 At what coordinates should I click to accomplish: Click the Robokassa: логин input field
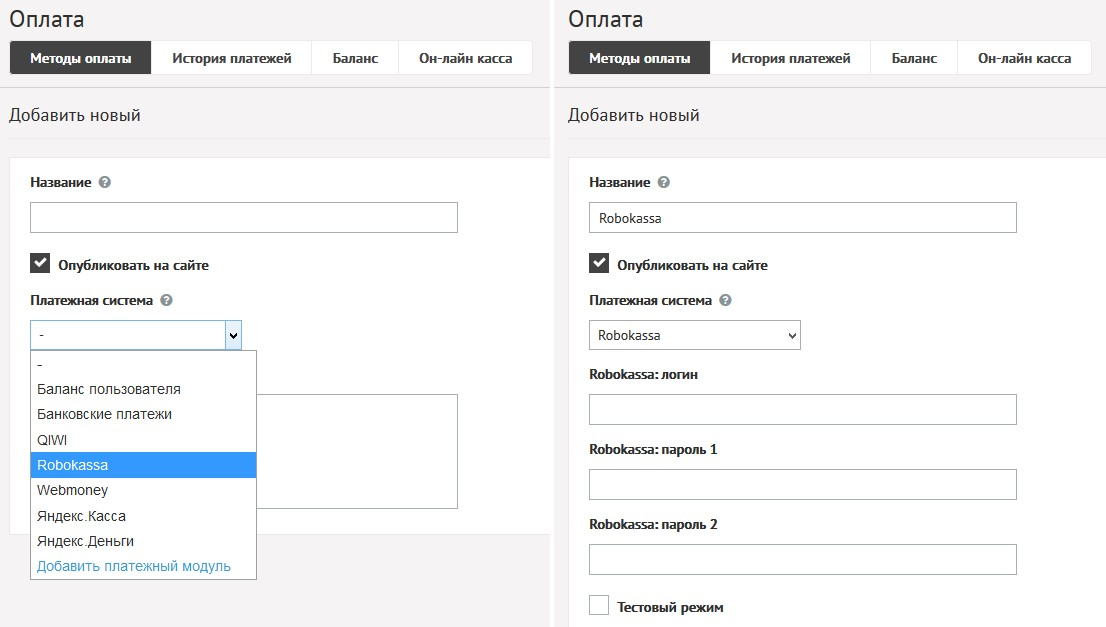(x=803, y=409)
